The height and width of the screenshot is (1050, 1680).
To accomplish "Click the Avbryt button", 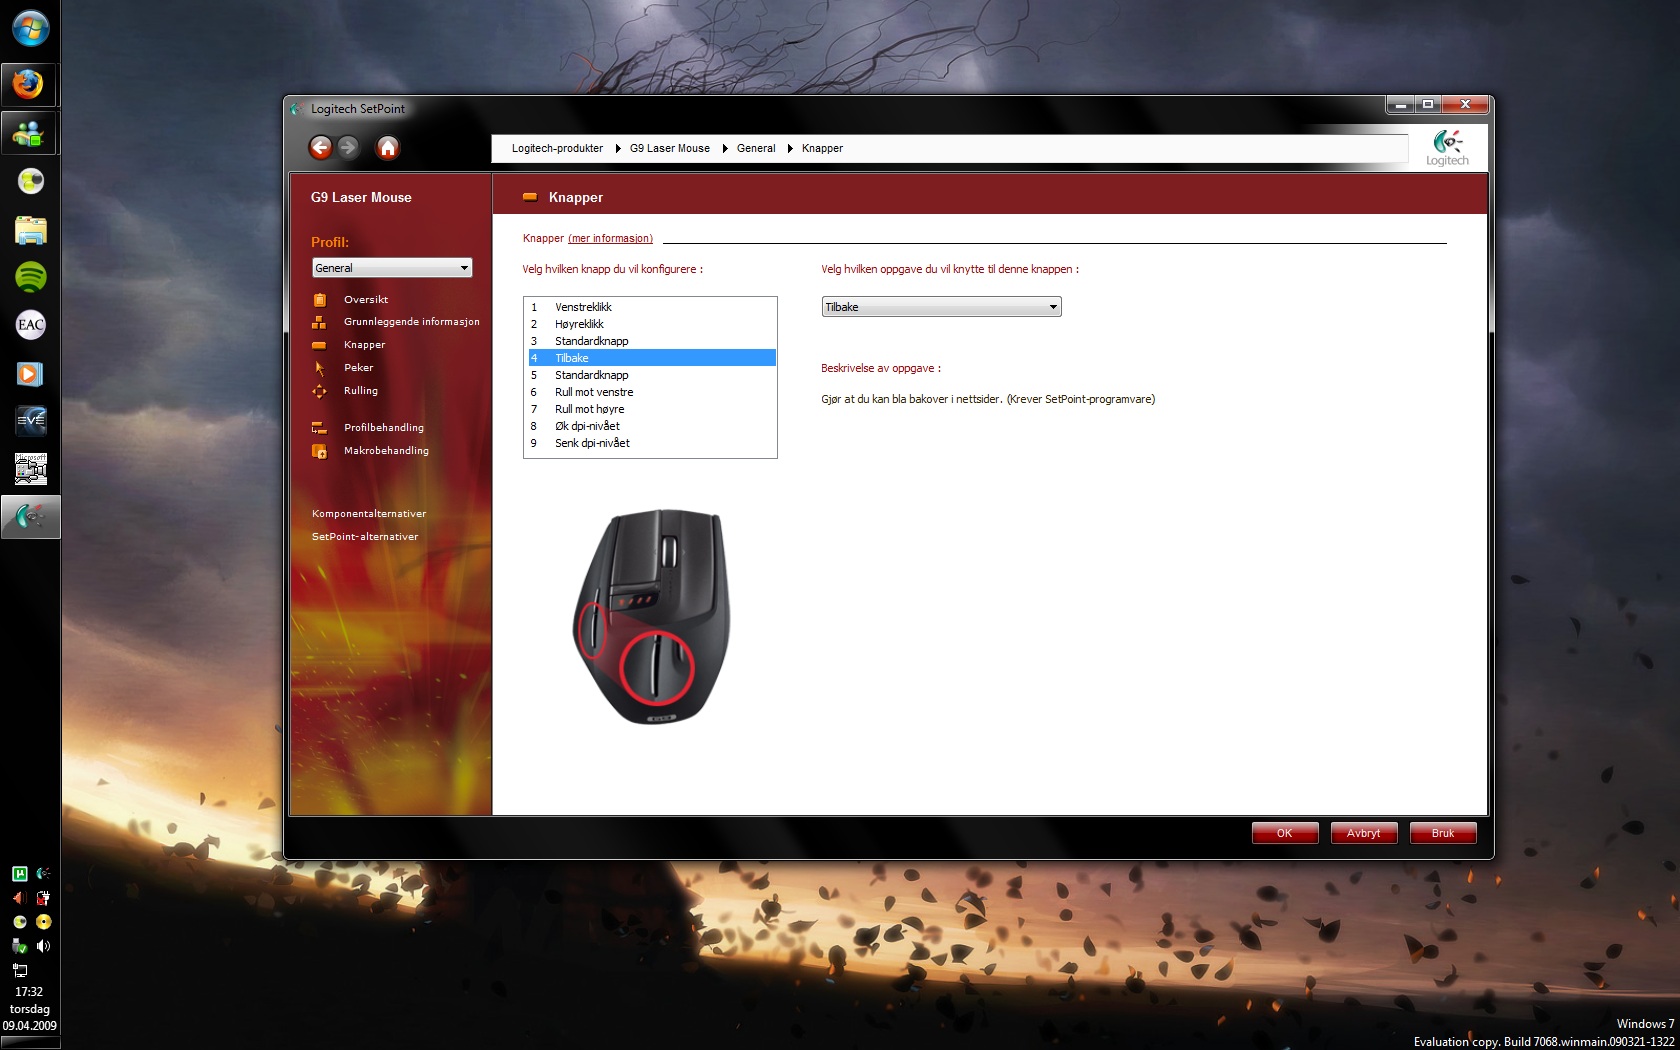I will [x=1364, y=833].
